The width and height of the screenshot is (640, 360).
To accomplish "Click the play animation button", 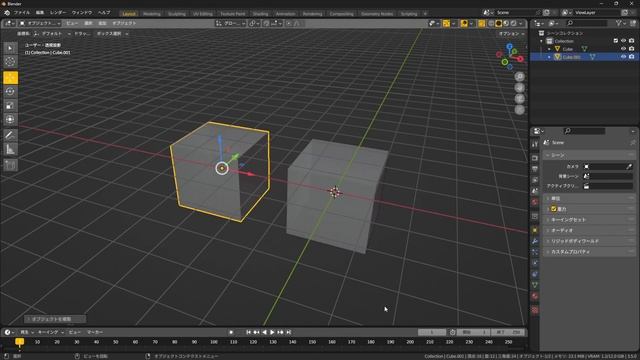I will pos(272,332).
